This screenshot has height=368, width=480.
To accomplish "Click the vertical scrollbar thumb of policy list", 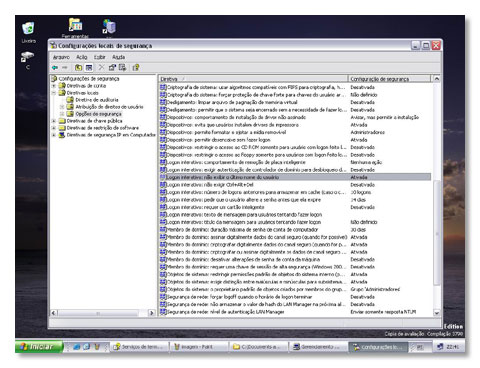I will tap(436, 233).
